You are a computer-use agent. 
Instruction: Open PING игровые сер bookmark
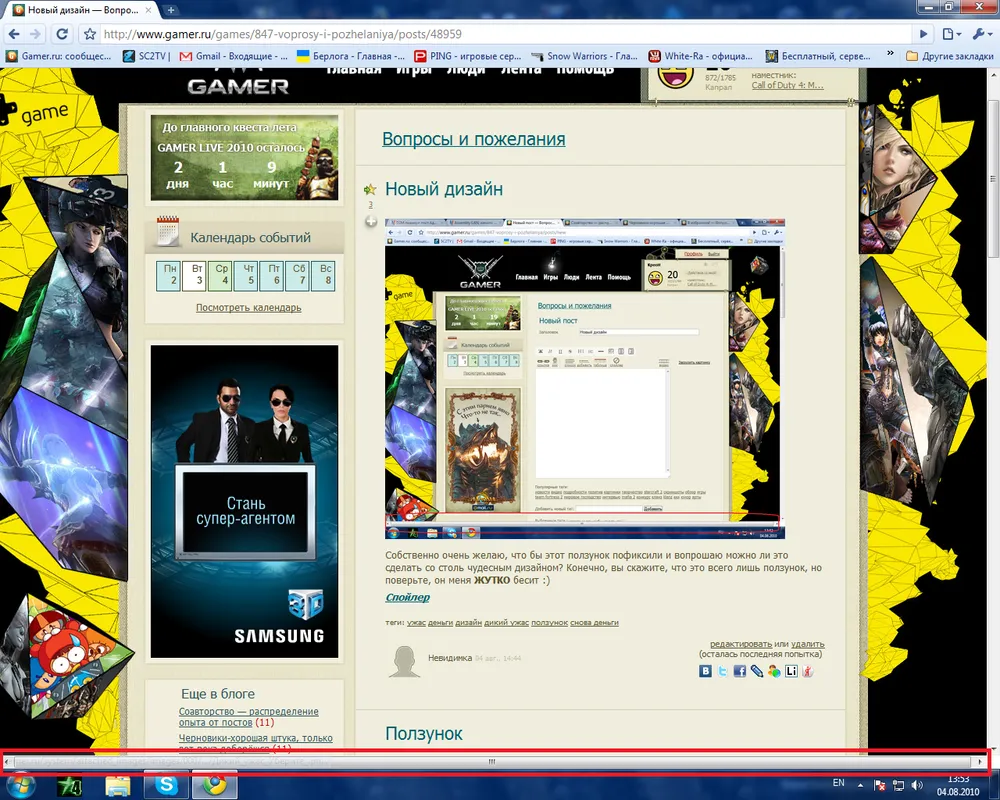[x=467, y=56]
